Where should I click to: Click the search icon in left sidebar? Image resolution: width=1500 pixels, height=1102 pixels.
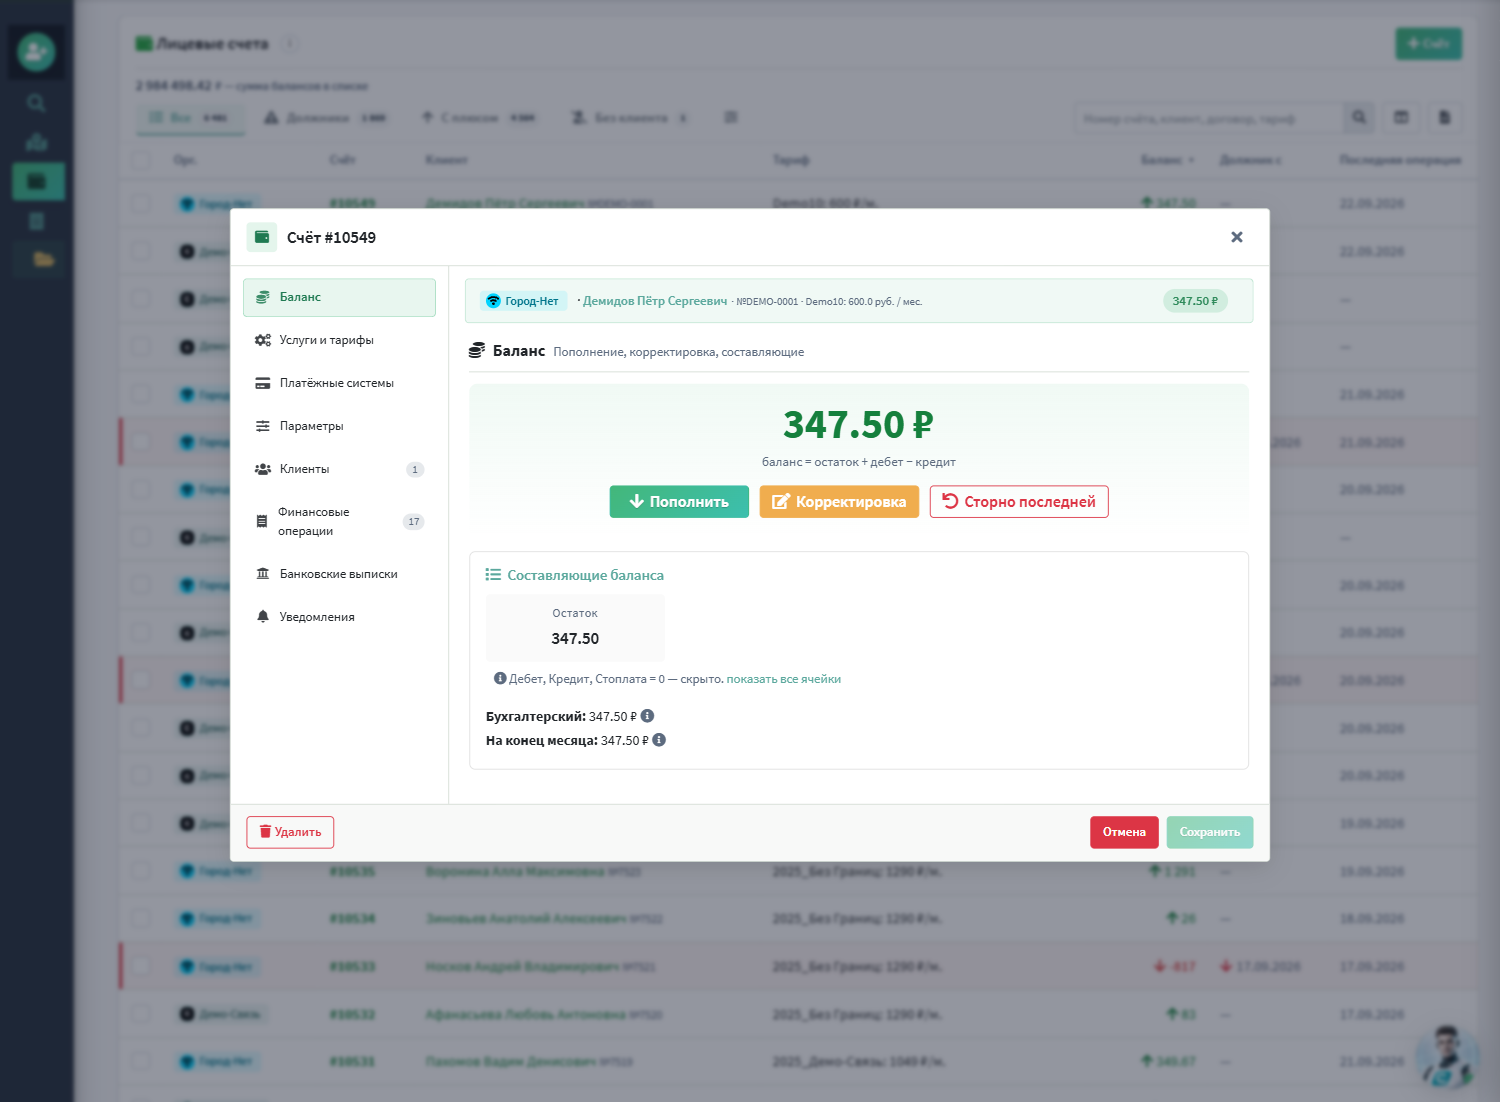[x=36, y=103]
